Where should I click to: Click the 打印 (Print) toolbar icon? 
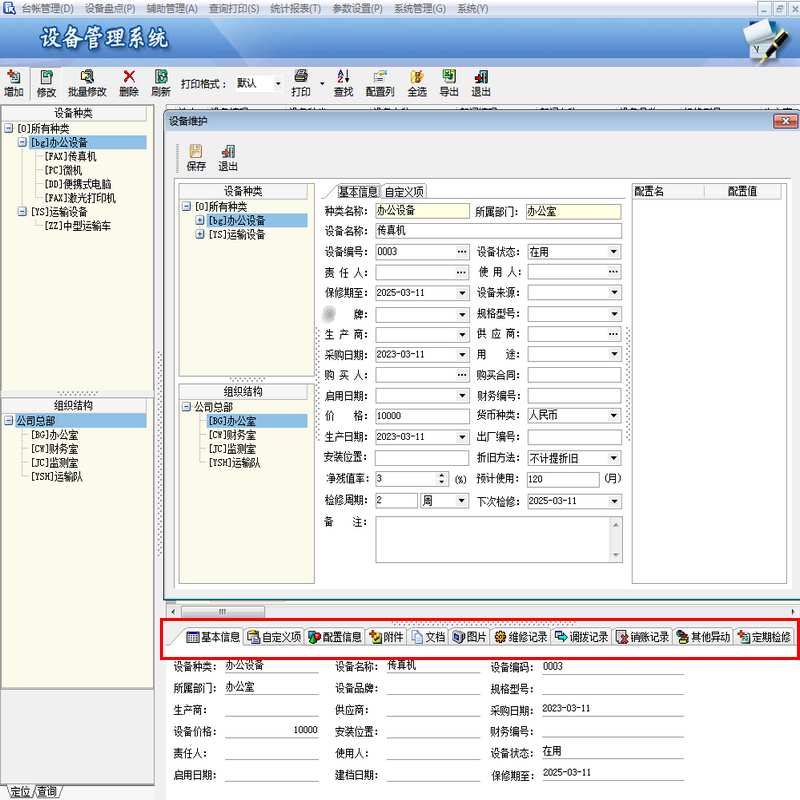(301, 83)
